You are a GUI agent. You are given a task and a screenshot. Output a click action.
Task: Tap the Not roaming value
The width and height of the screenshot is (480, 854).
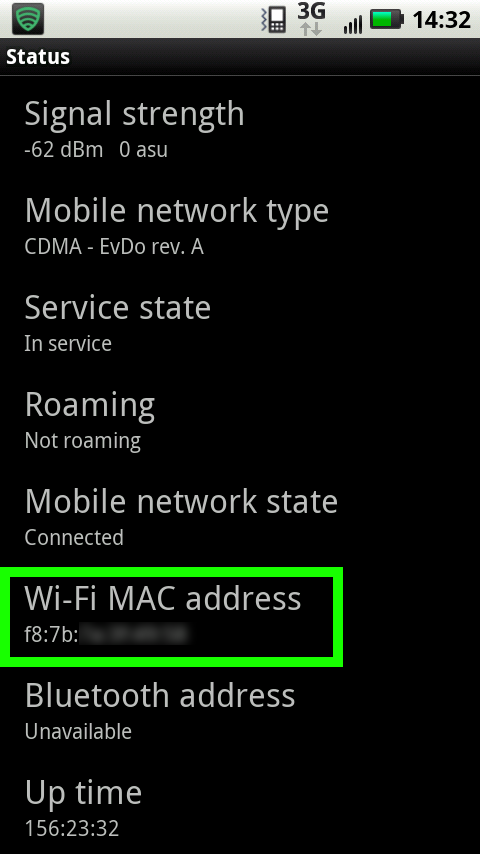(83, 441)
